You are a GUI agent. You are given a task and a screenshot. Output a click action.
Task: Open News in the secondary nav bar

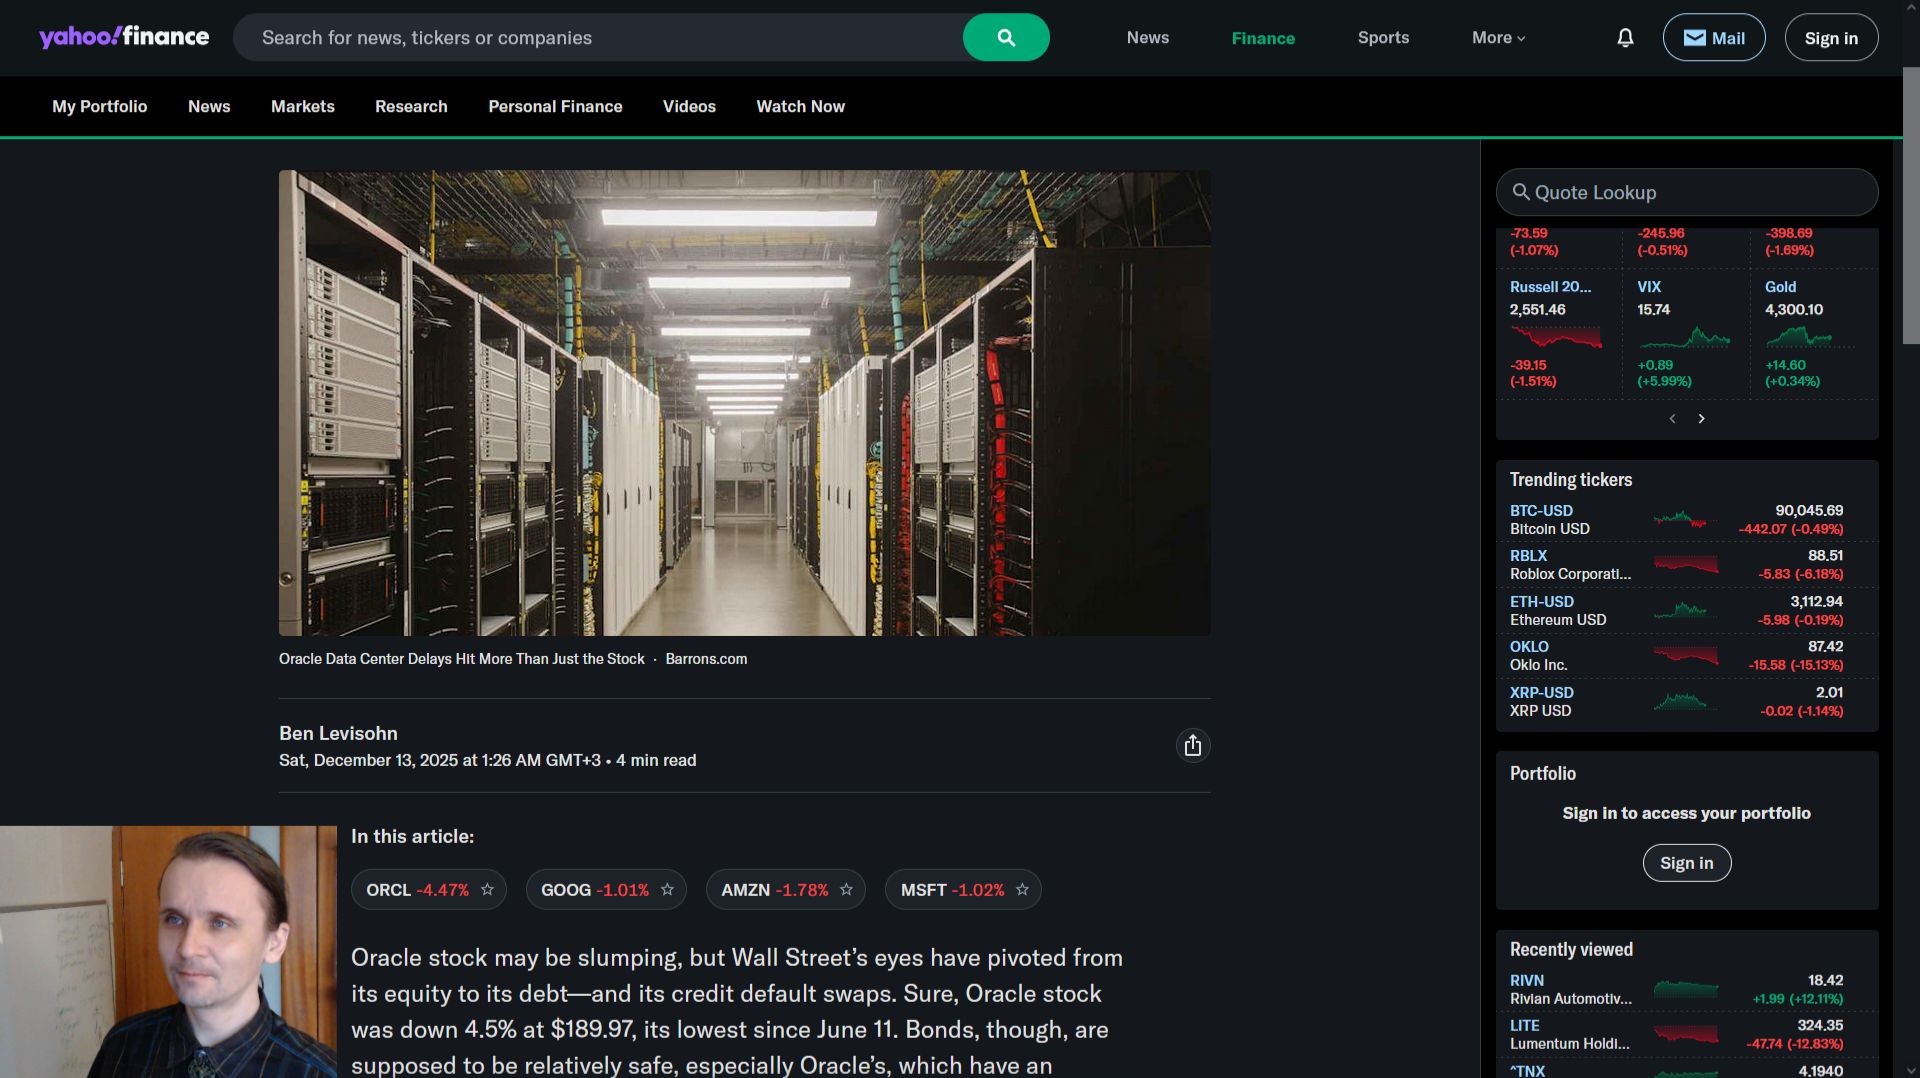click(209, 107)
